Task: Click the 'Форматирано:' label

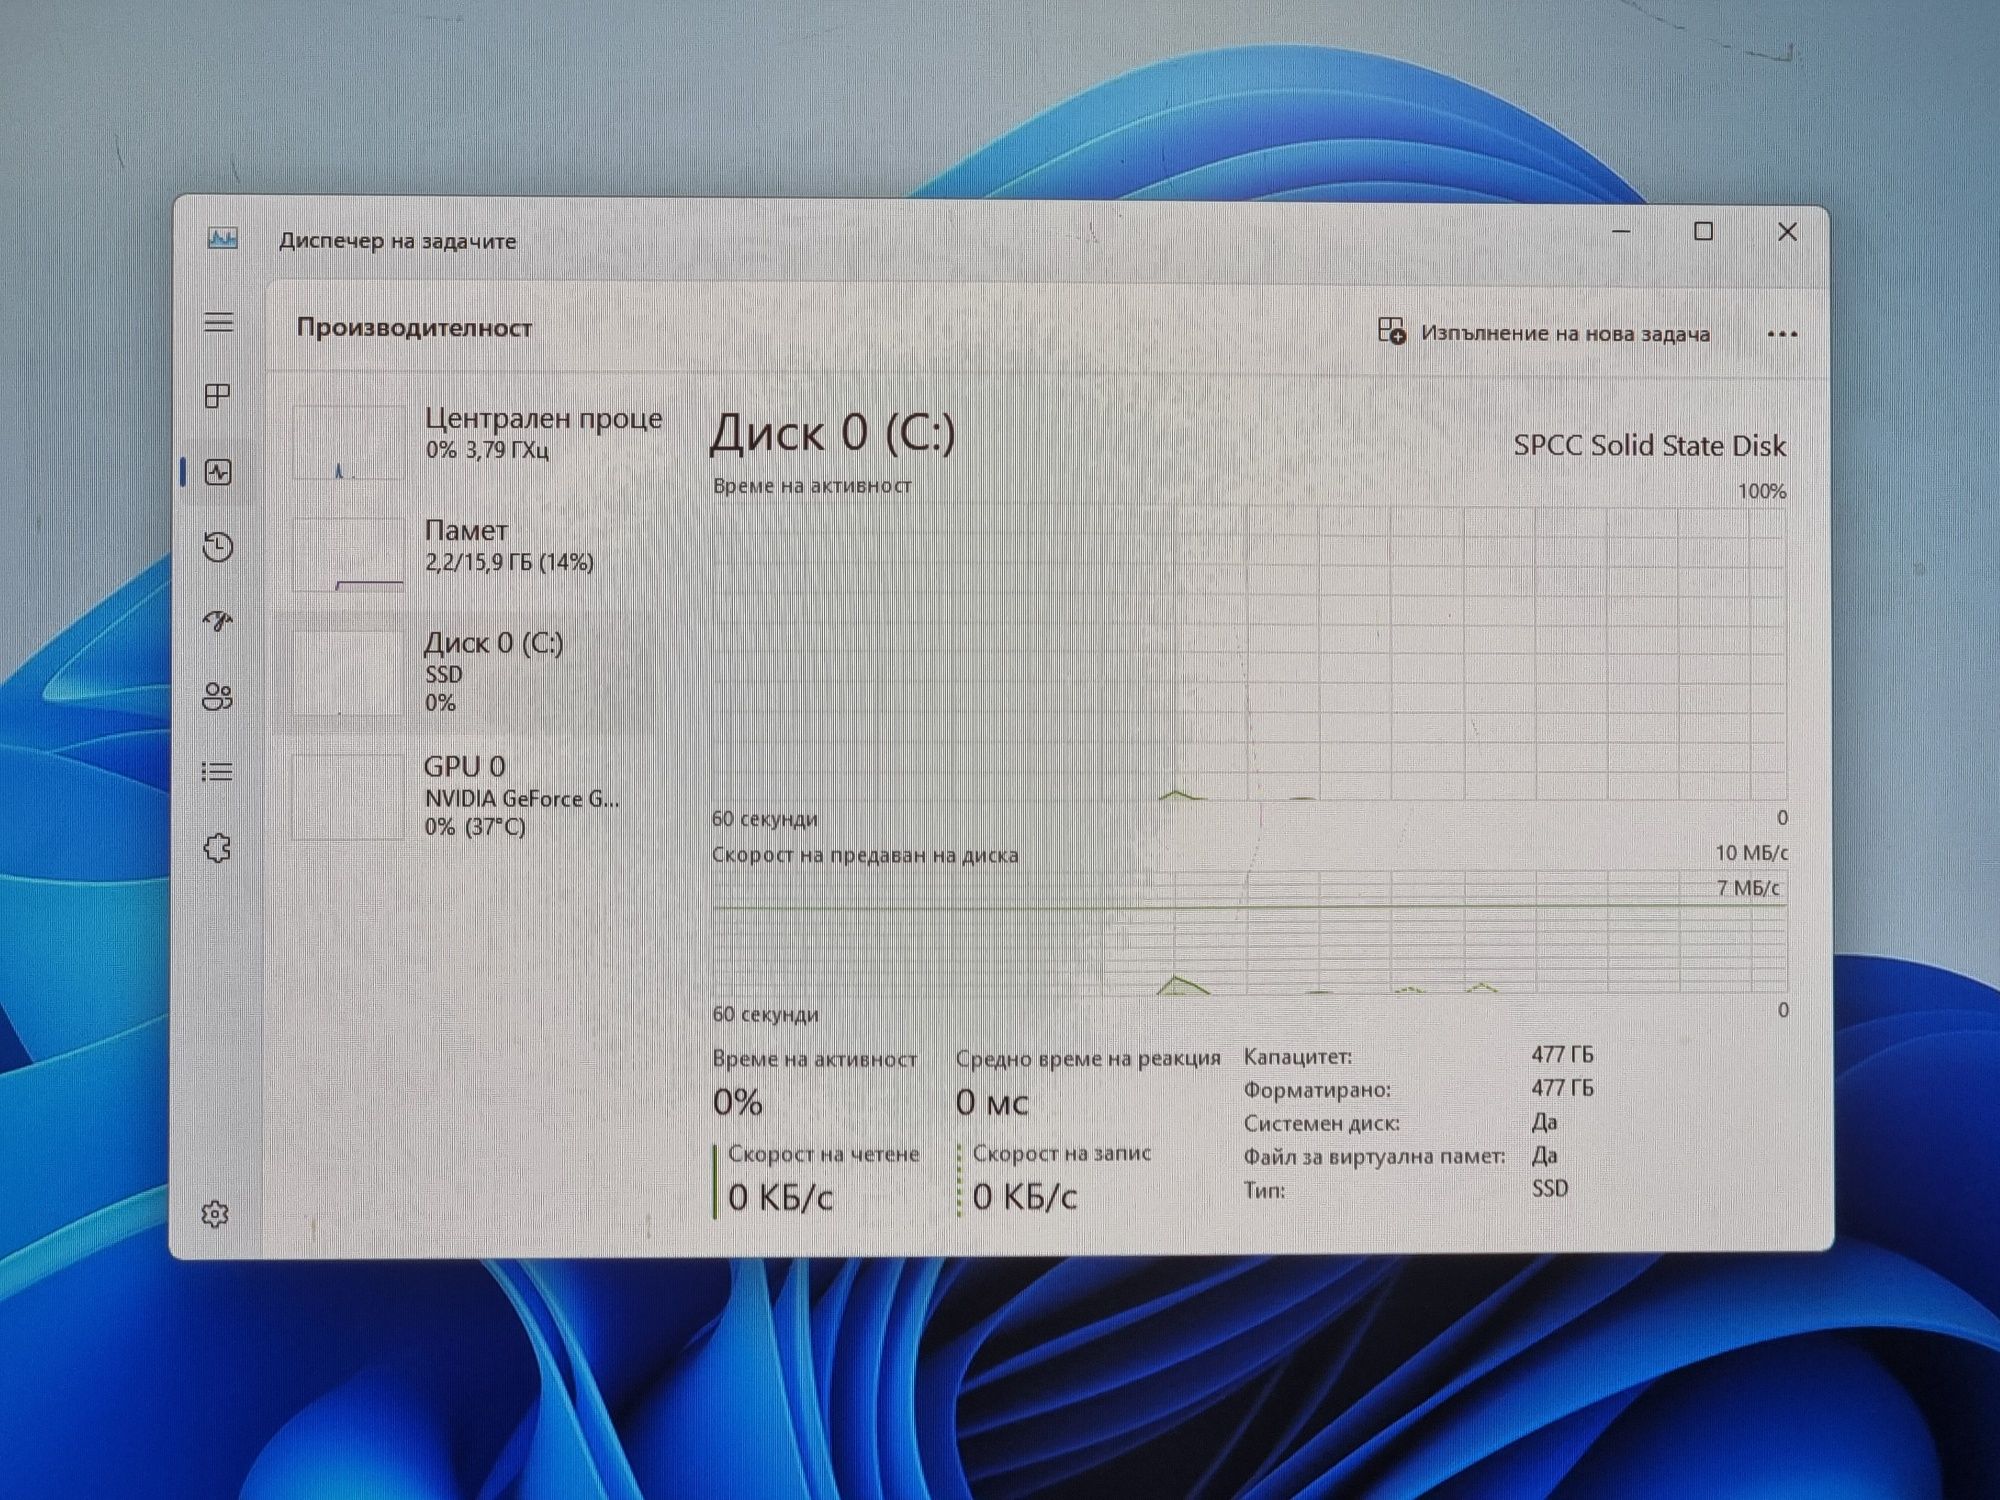Action: point(1317,1090)
